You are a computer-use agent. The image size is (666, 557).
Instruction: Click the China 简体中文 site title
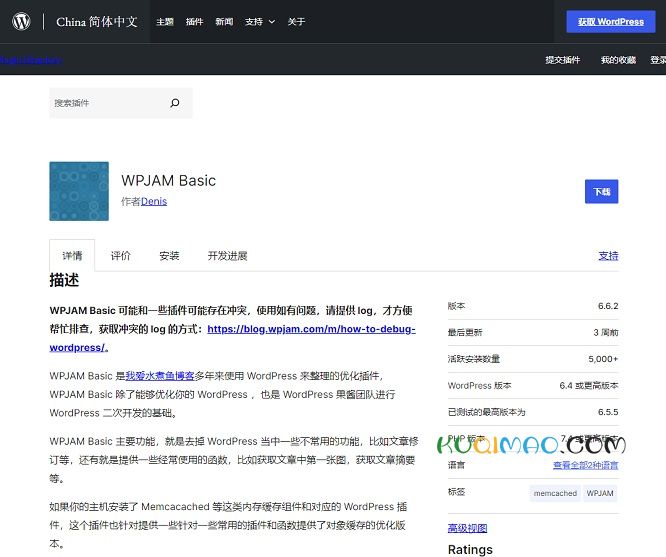[x=97, y=22]
